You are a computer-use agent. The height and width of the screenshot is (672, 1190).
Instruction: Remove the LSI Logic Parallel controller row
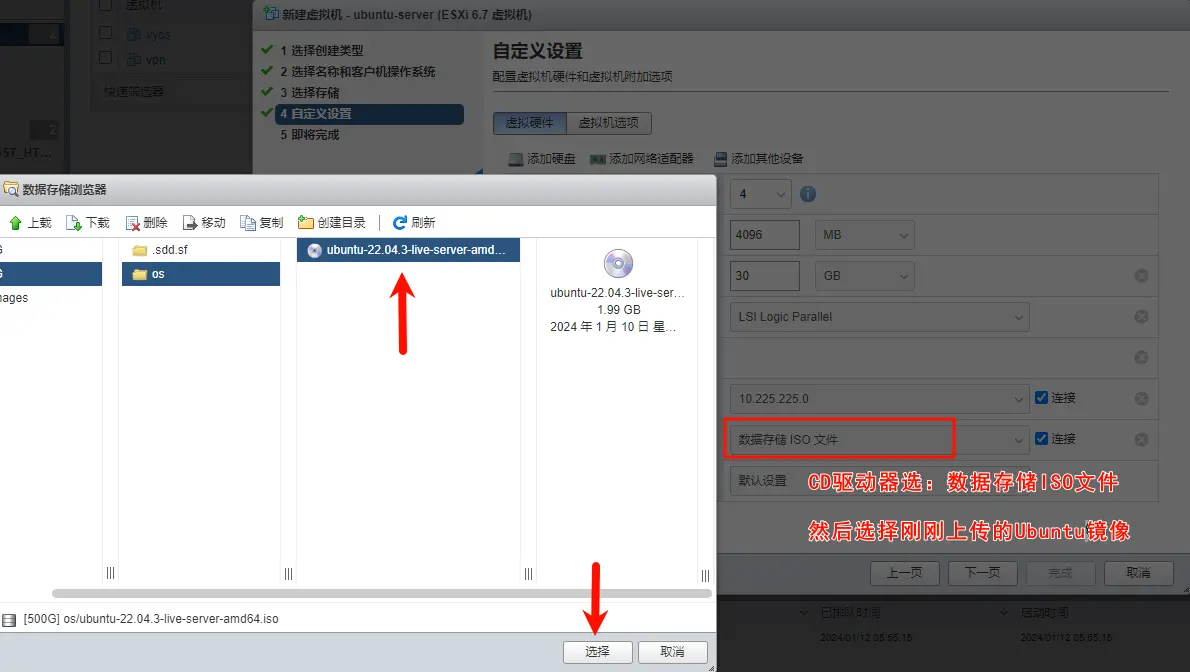tap(1141, 317)
